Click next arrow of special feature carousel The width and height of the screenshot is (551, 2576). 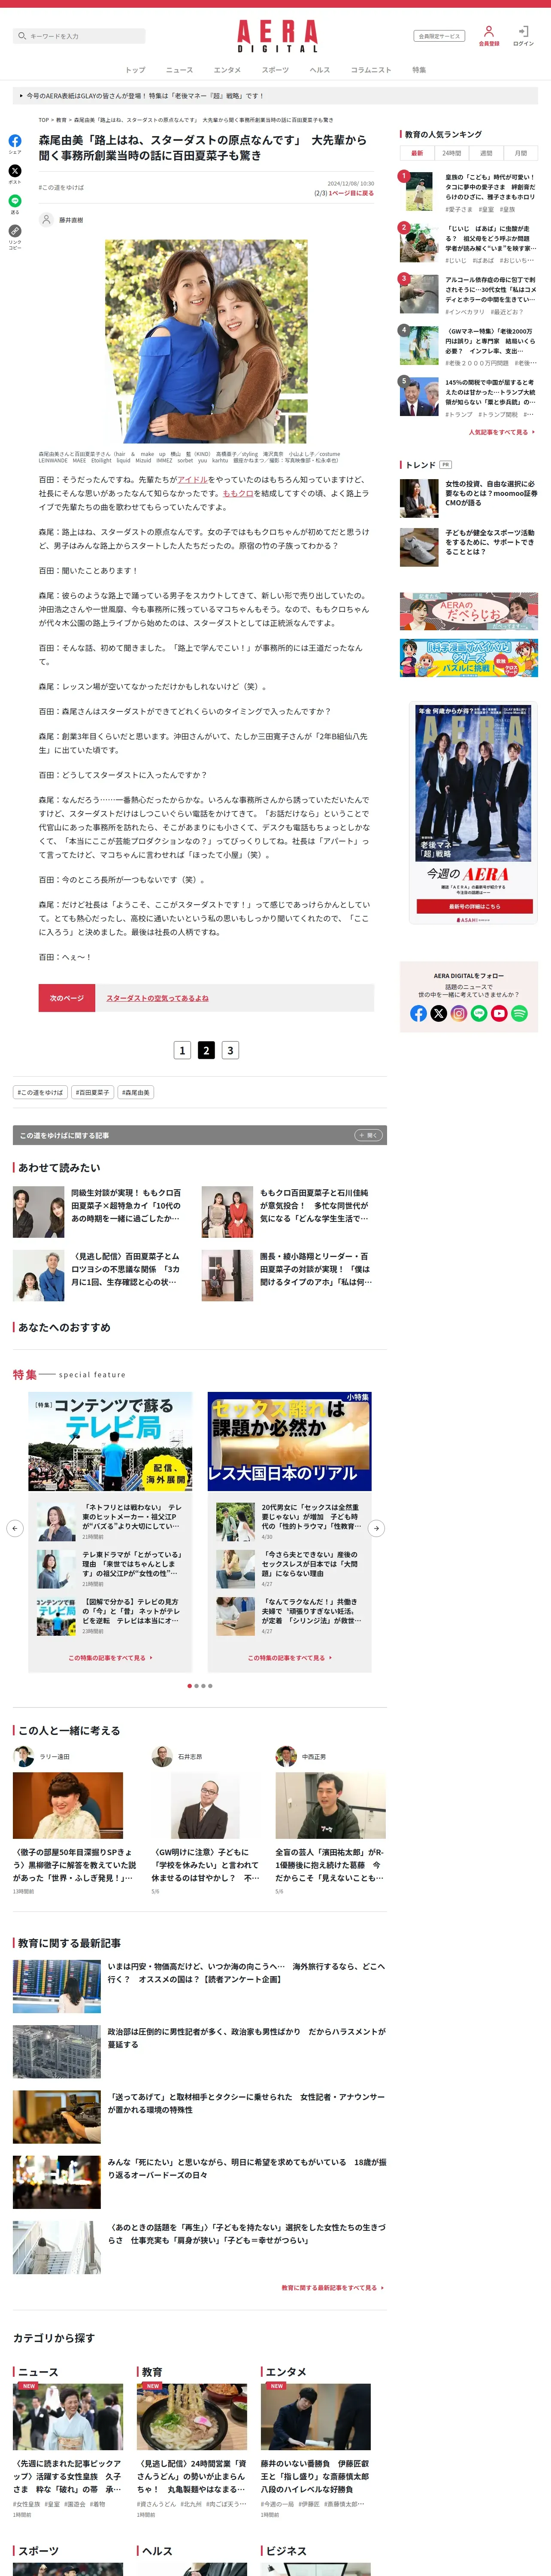pyautogui.click(x=376, y=1528)
